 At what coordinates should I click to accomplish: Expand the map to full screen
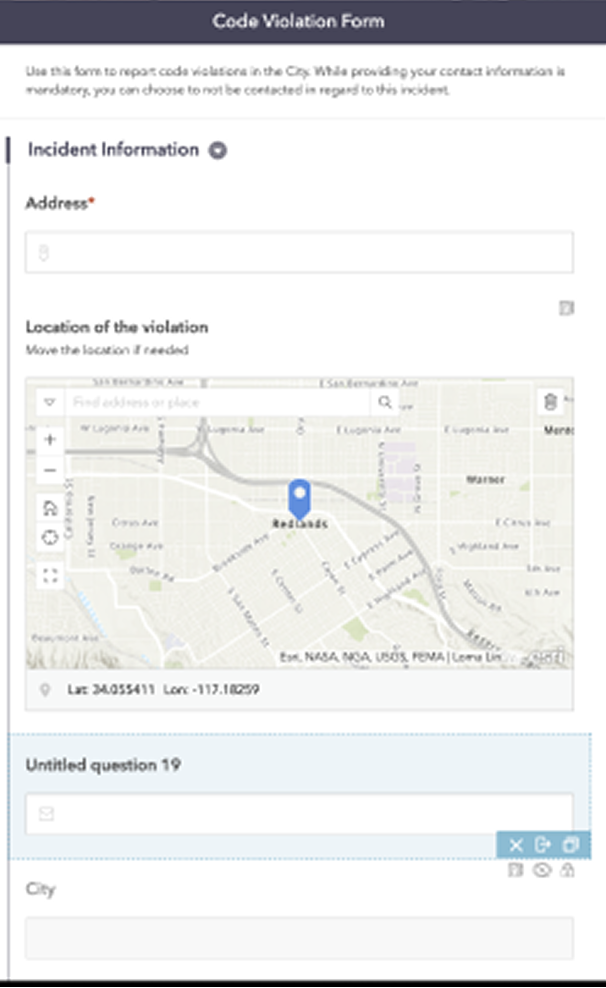[x=50, y=576]
